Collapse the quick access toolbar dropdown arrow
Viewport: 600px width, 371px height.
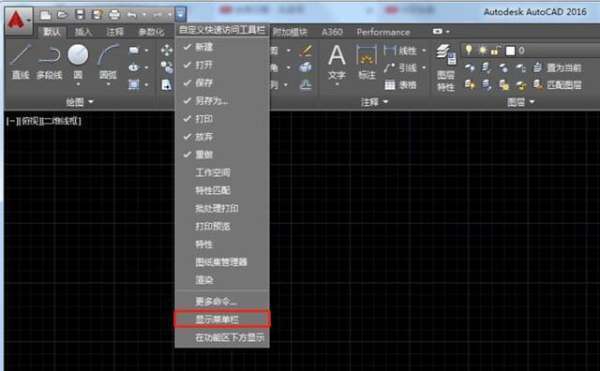181,15
